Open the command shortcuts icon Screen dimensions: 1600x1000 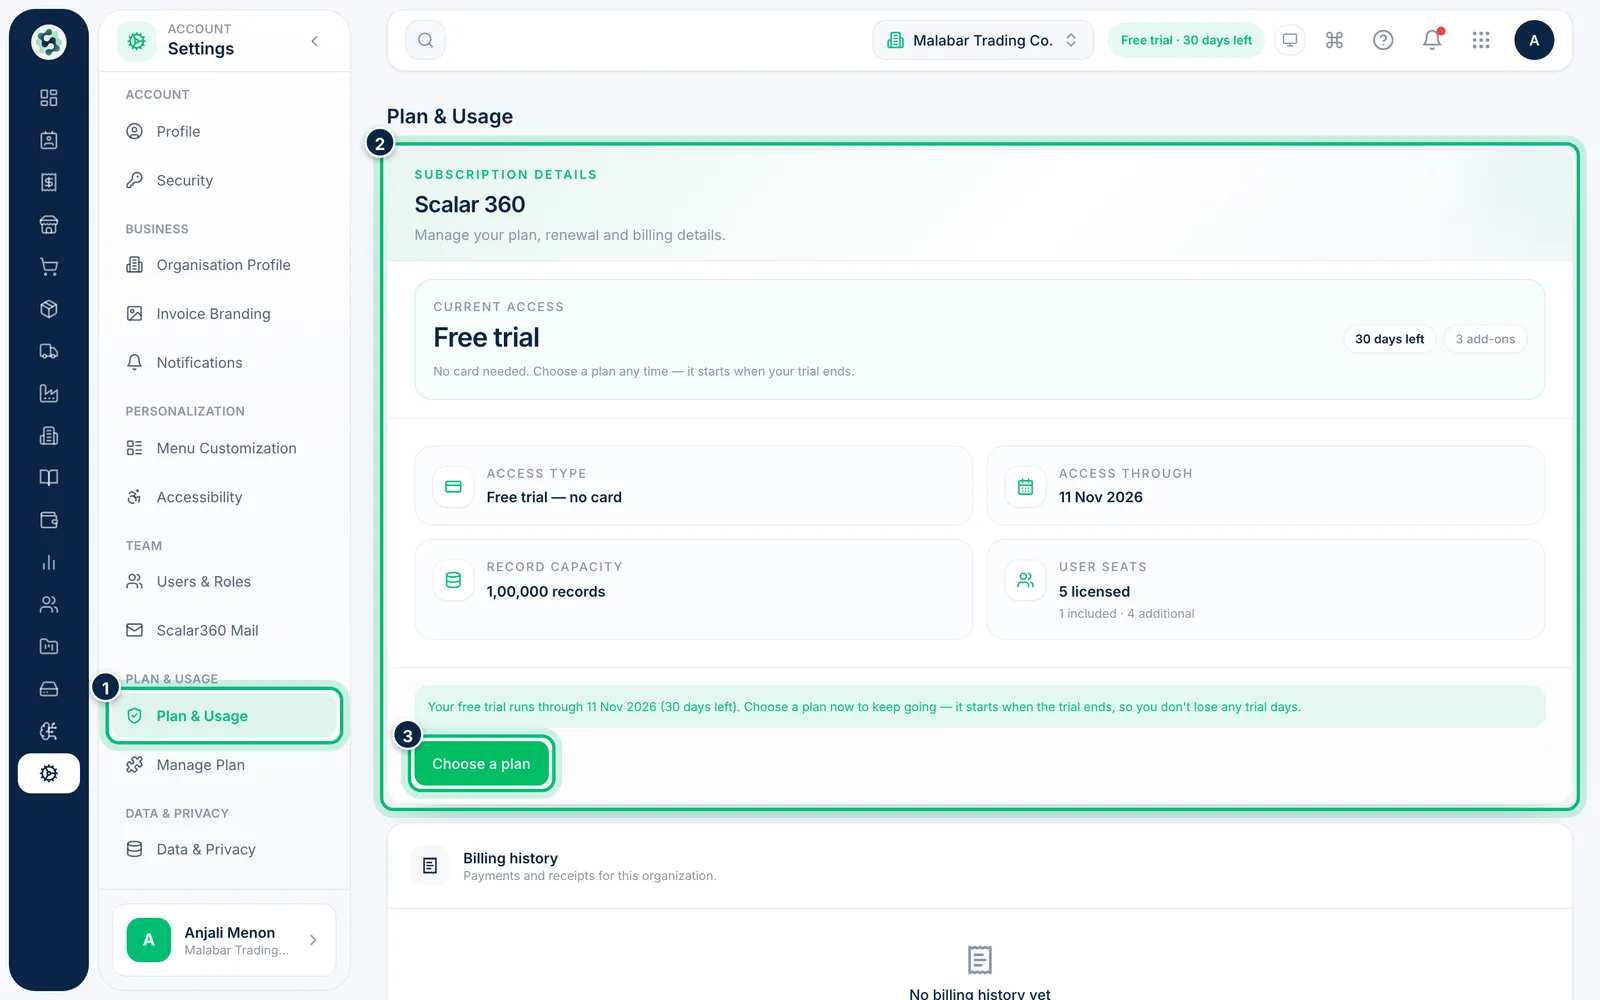tap(1334, 40)
